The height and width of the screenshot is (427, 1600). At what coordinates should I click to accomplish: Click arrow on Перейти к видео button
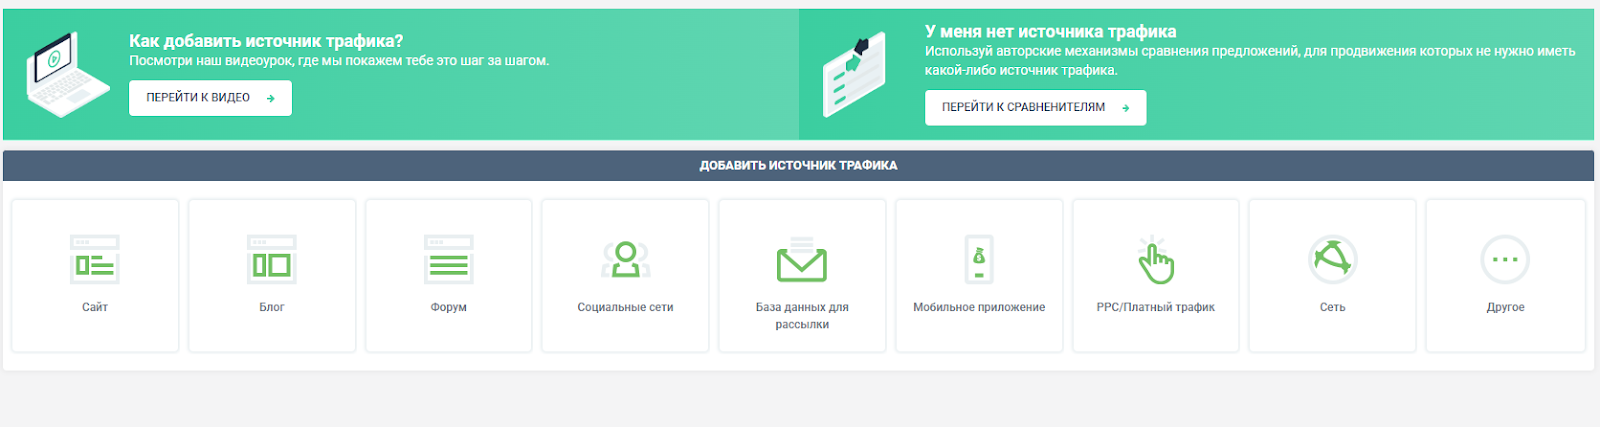click(x=271, y=98)
